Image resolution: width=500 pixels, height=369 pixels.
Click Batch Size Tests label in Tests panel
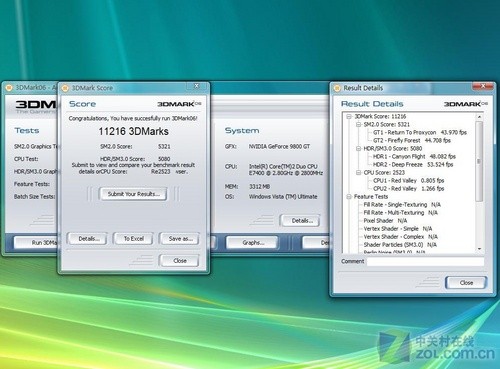pos(34,197)
